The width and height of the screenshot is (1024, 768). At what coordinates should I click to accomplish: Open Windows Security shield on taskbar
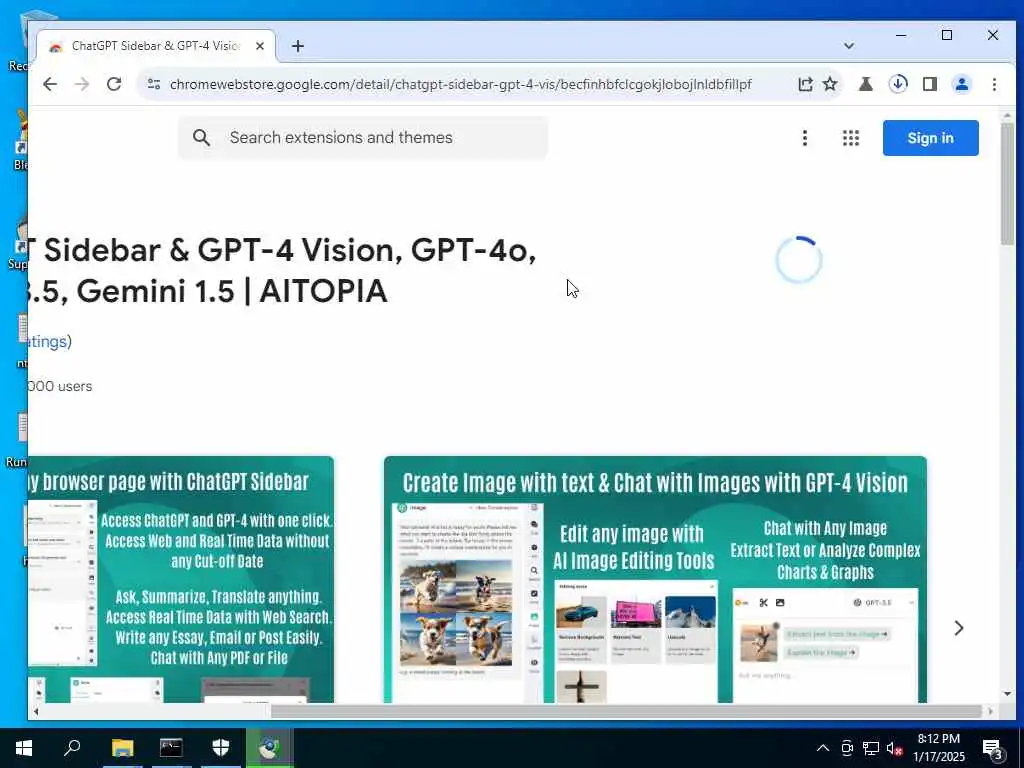click(x=221, y=748)
